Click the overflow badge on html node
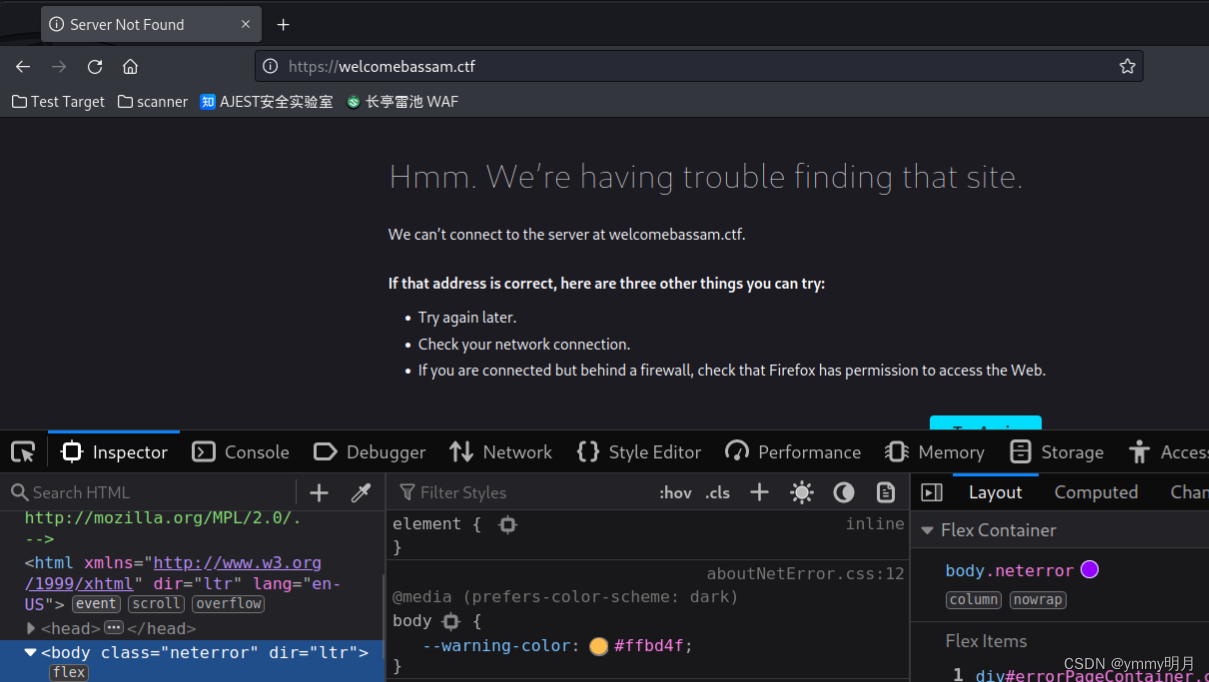Screen dimensions: 1209x682 [x=228, y=604]
